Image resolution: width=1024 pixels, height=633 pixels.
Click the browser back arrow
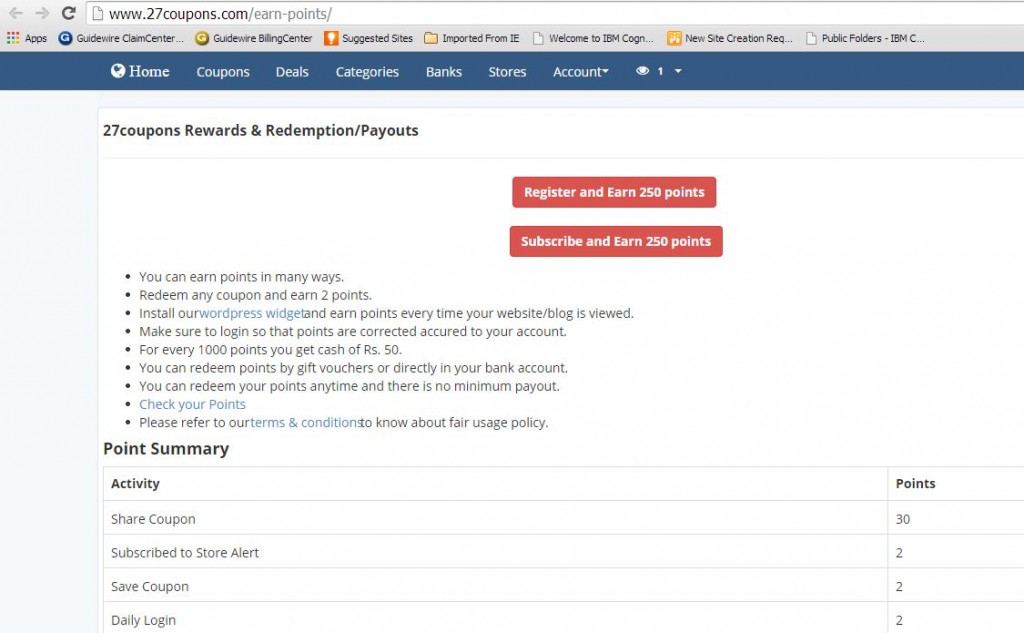[x=16, y=13]
